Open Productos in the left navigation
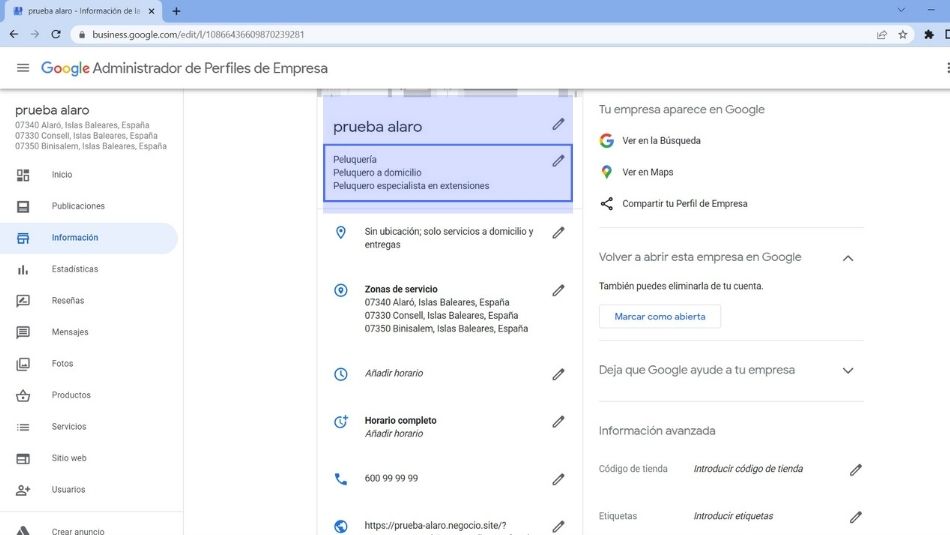 71,395
